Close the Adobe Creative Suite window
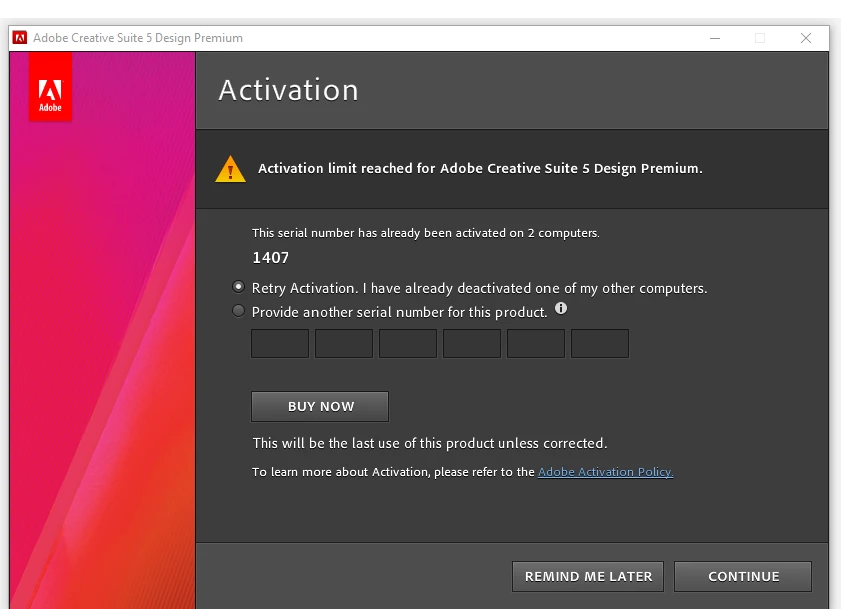 click(x=805, y=38)
